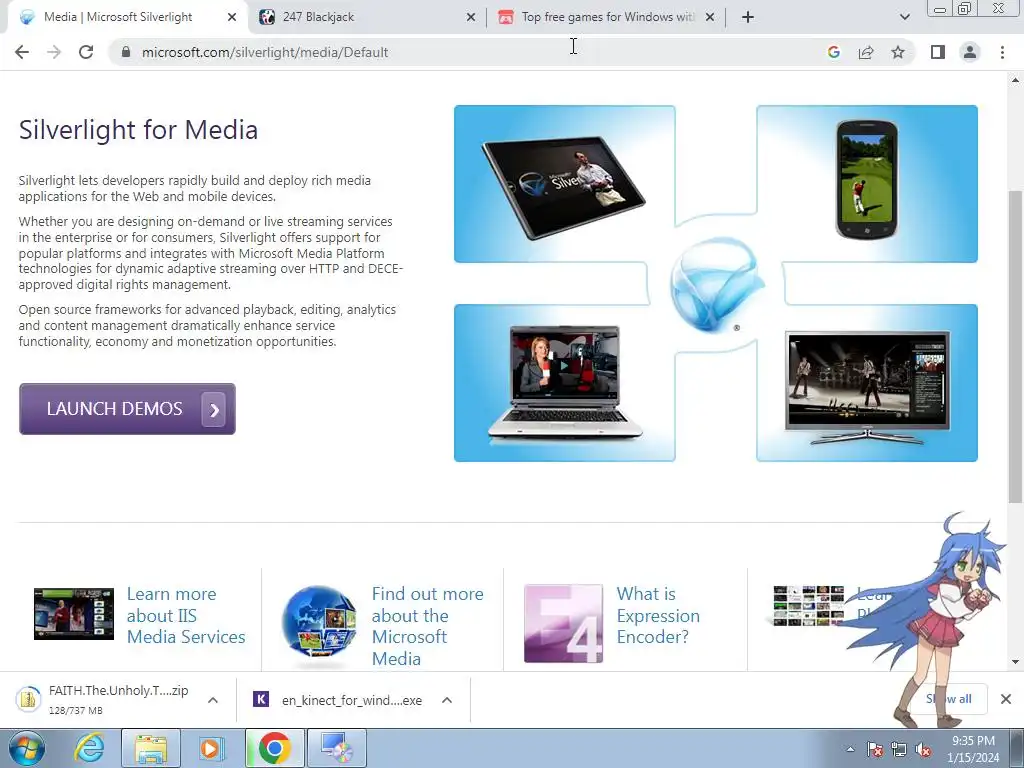
Task: Open the Google icon in address bar
Action: 833,52
